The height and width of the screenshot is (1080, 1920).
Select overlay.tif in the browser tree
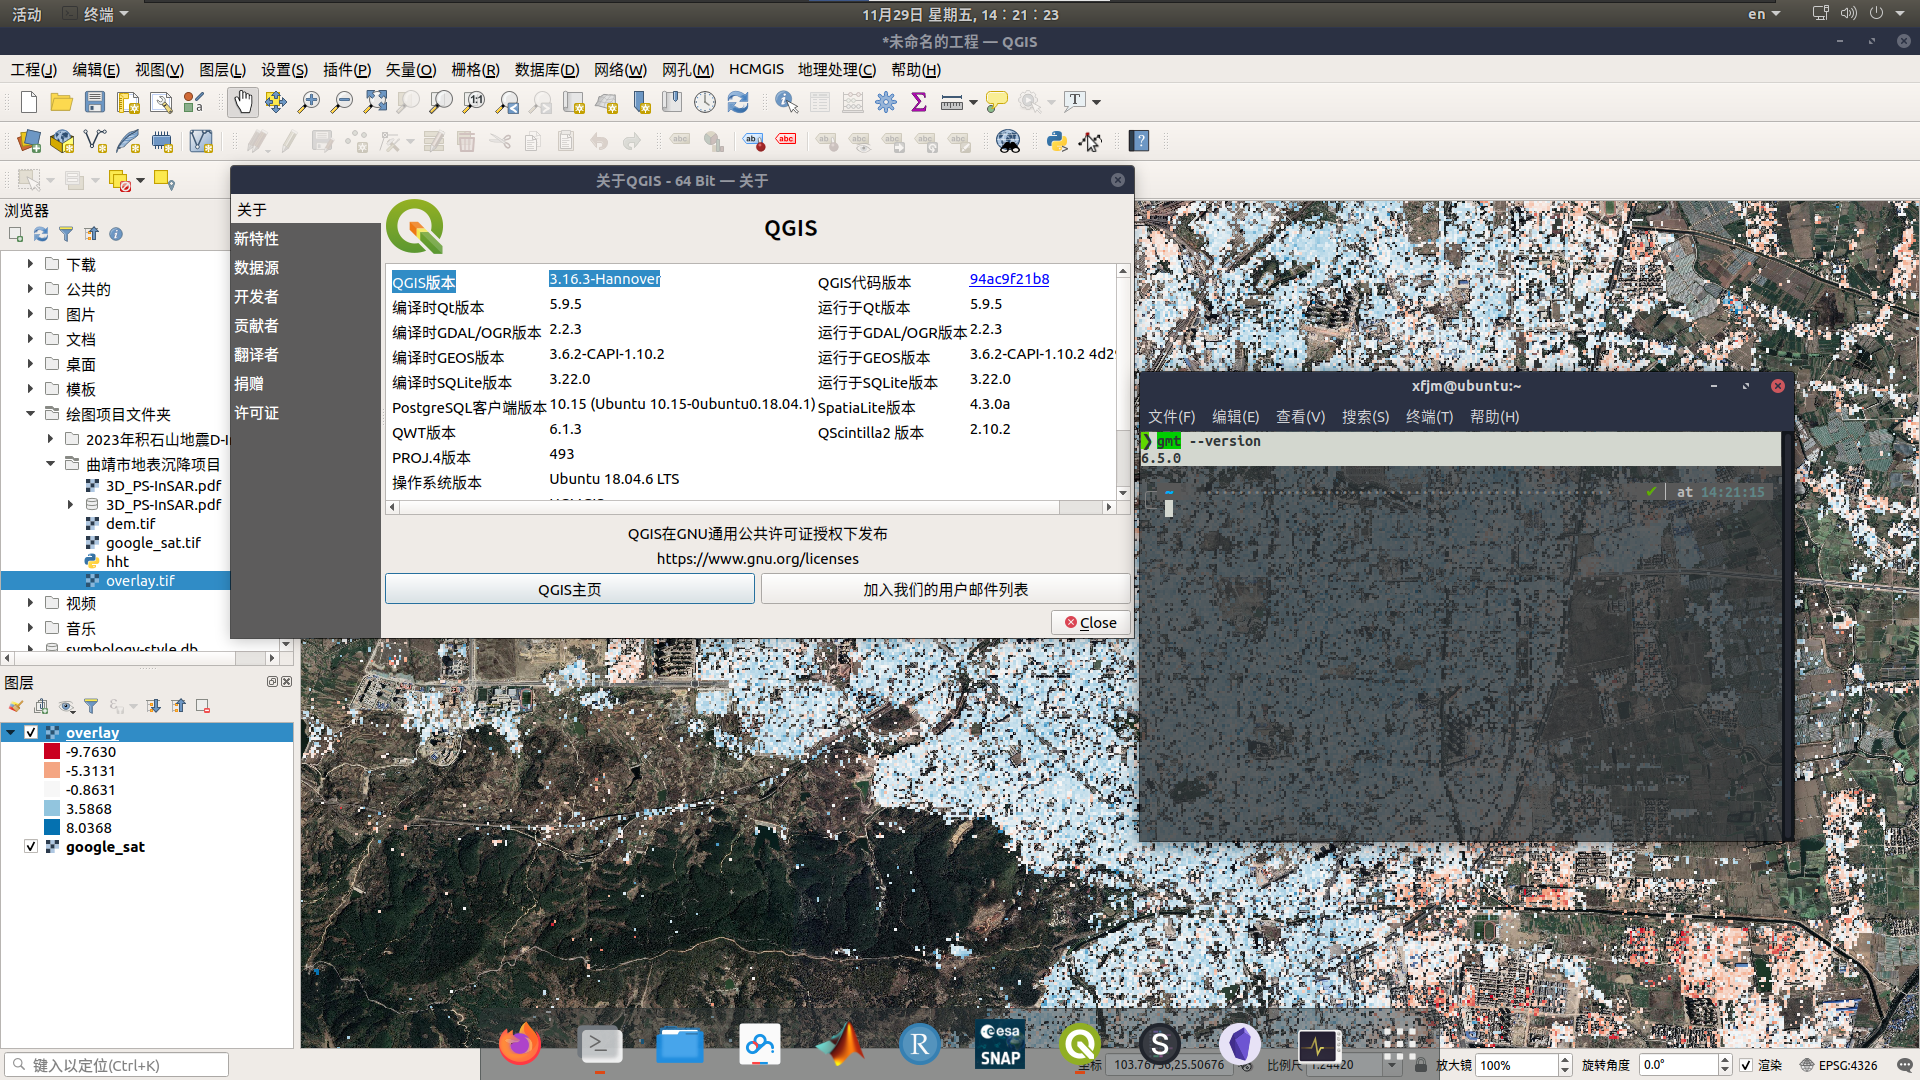(x=140, y=581)
